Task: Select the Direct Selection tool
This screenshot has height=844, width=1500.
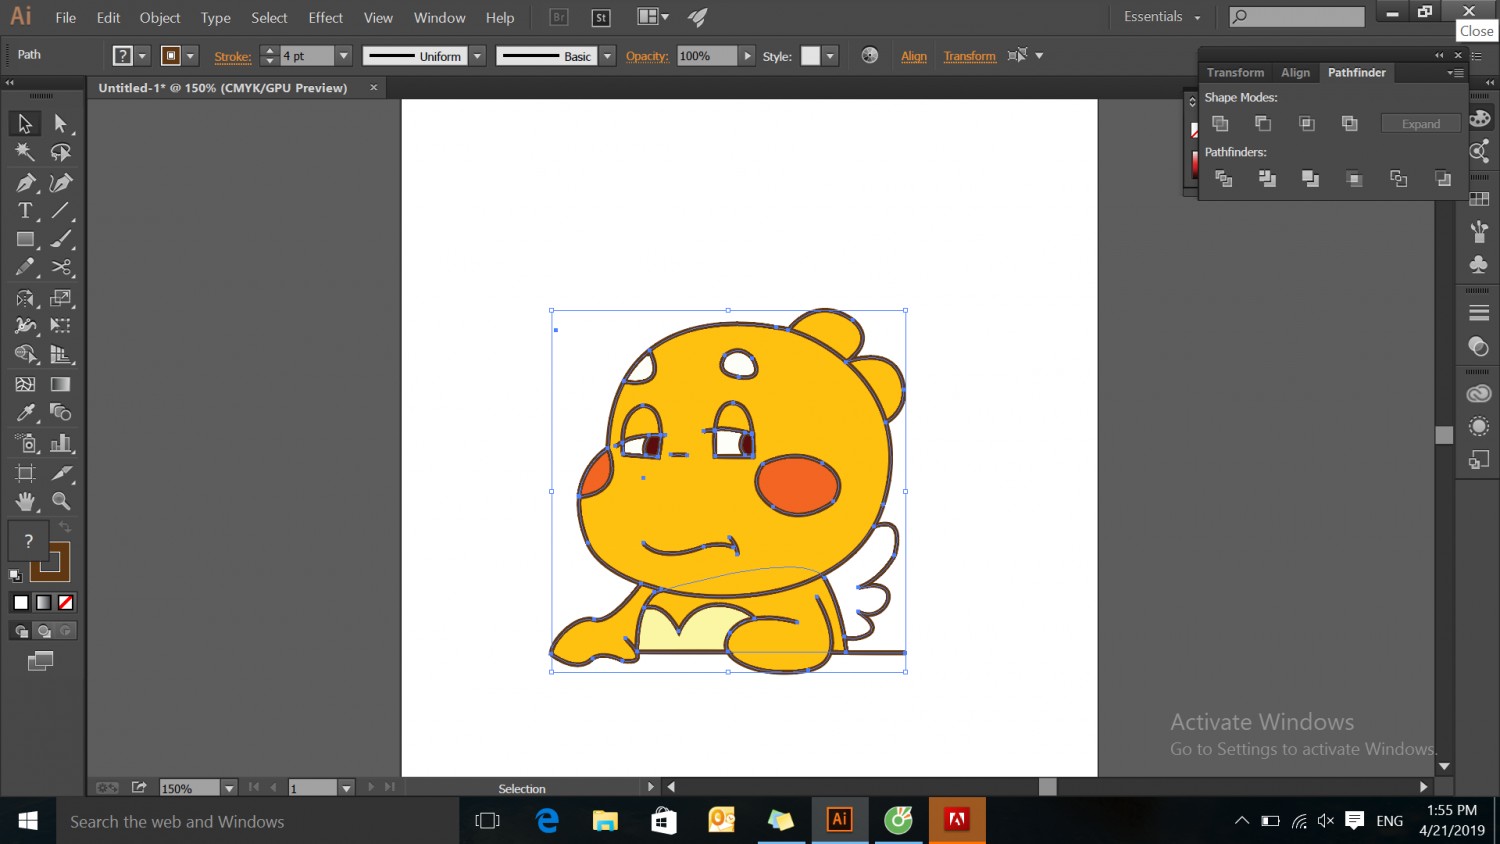Action: click(x=60, y=124)
